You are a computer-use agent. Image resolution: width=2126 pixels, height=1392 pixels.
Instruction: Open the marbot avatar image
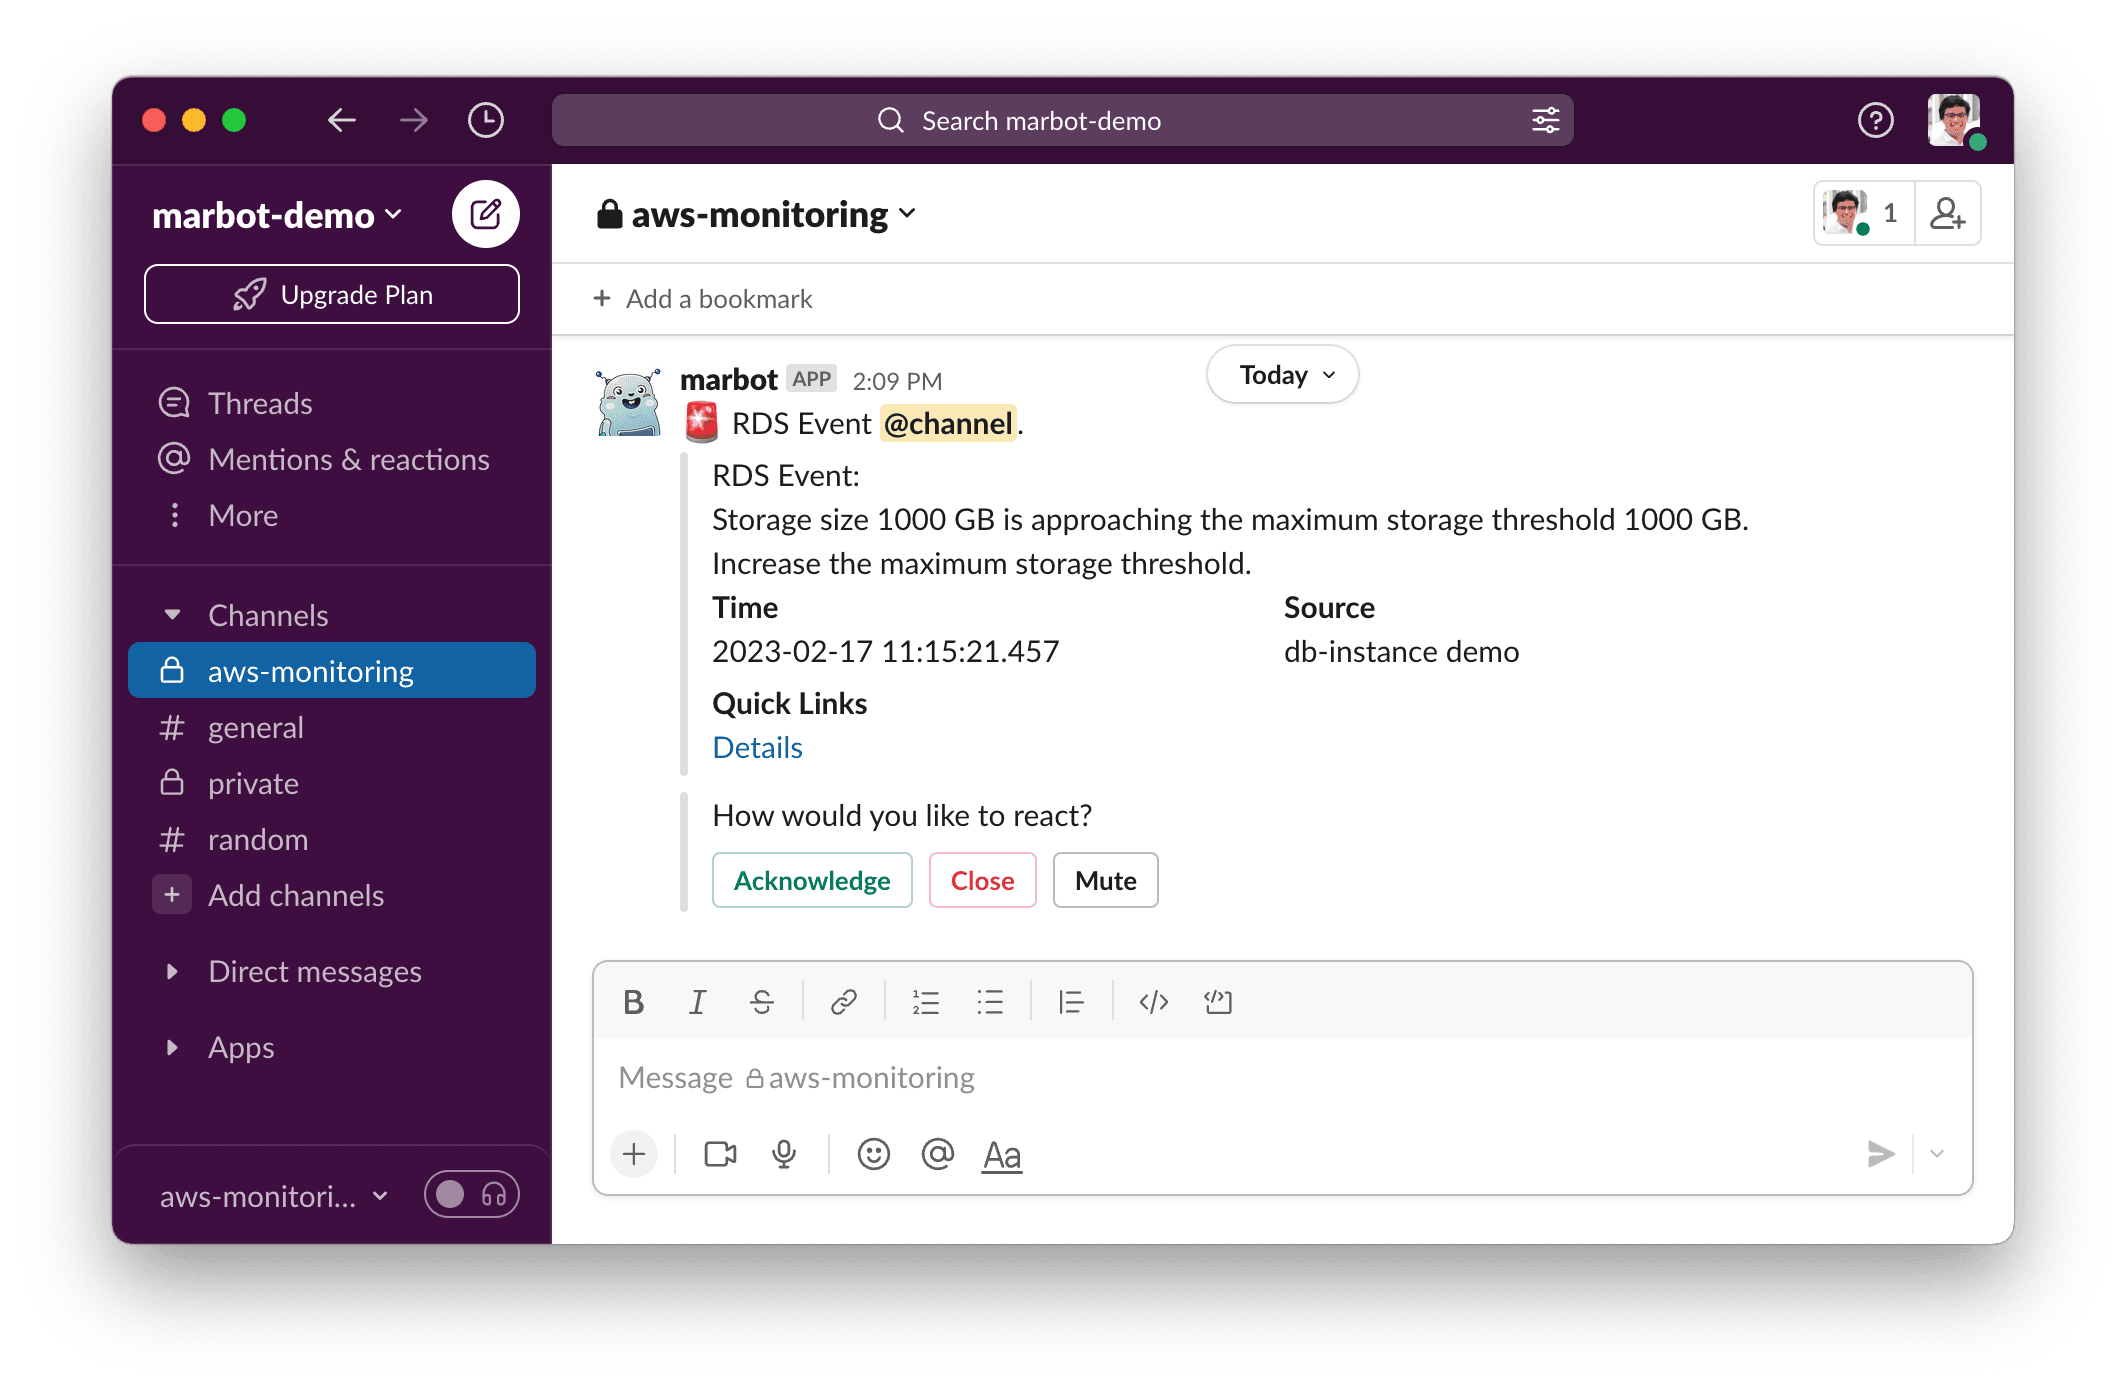point(629,402)
